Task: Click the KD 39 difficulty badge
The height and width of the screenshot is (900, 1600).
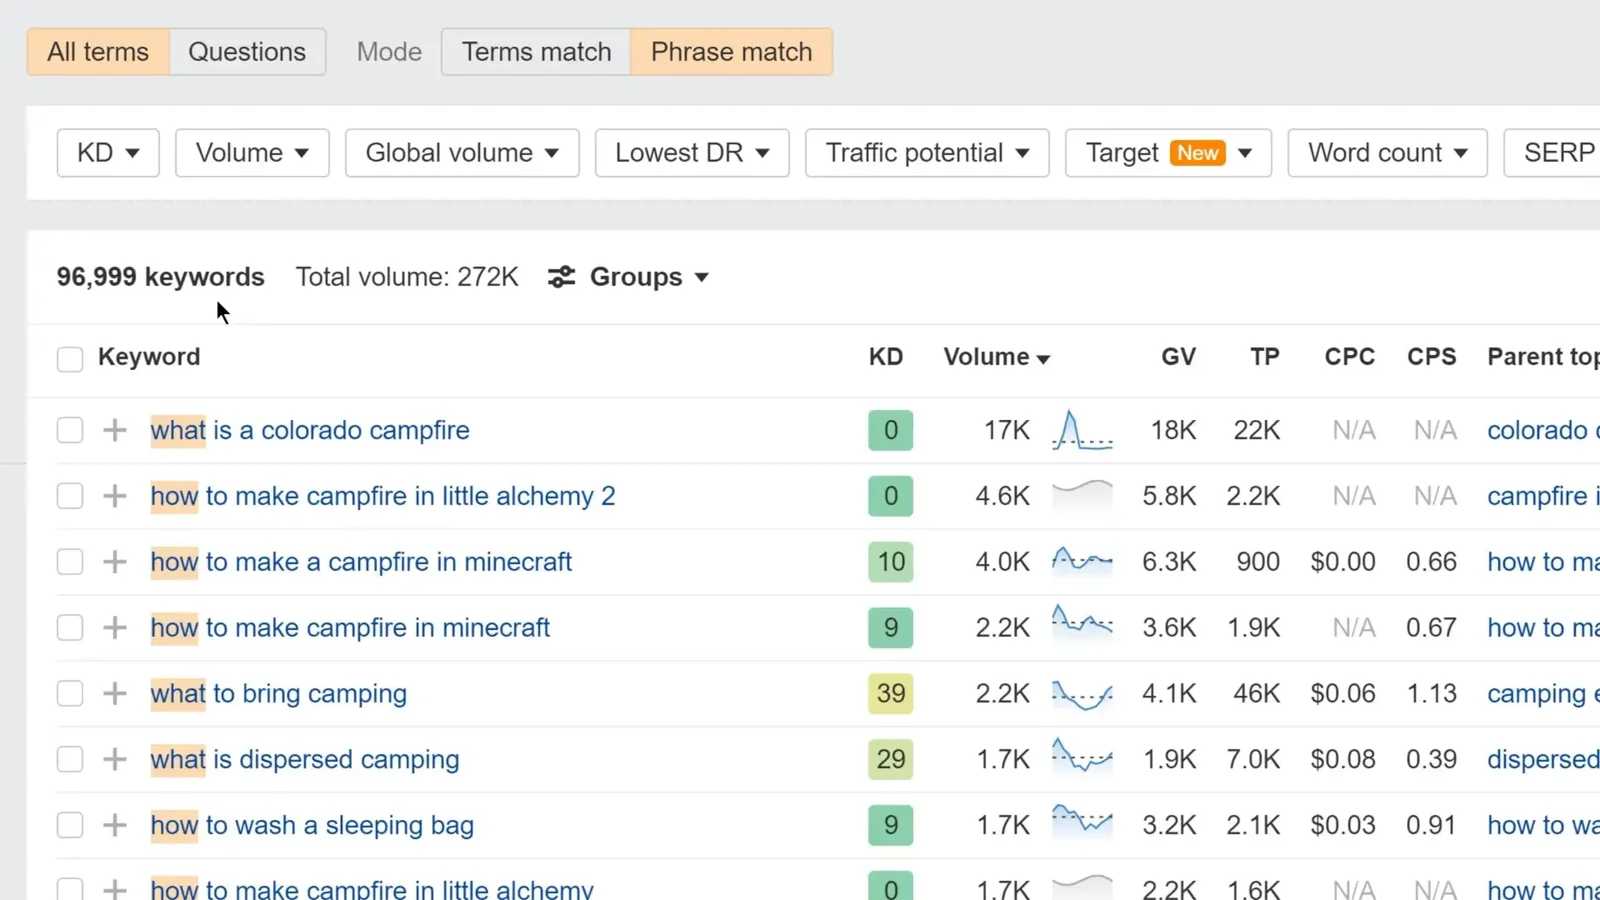Action: tap(890, 694)
